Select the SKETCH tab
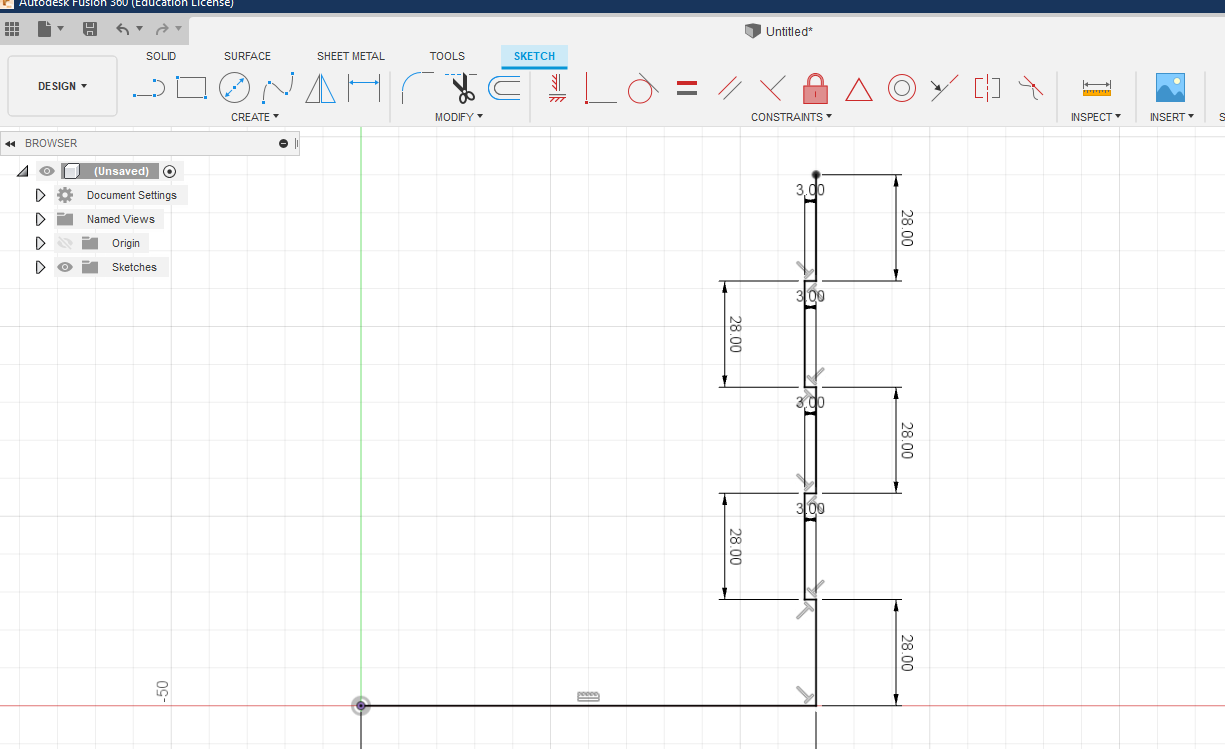 click(534, 56)
